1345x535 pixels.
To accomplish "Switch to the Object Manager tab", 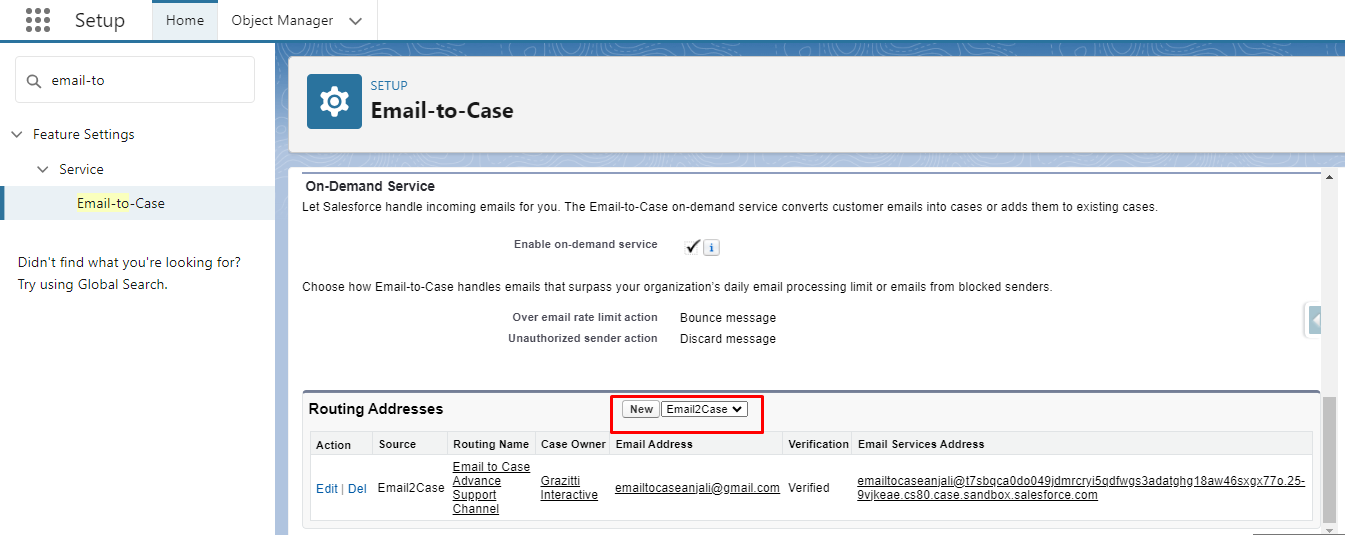I will 282,20.
